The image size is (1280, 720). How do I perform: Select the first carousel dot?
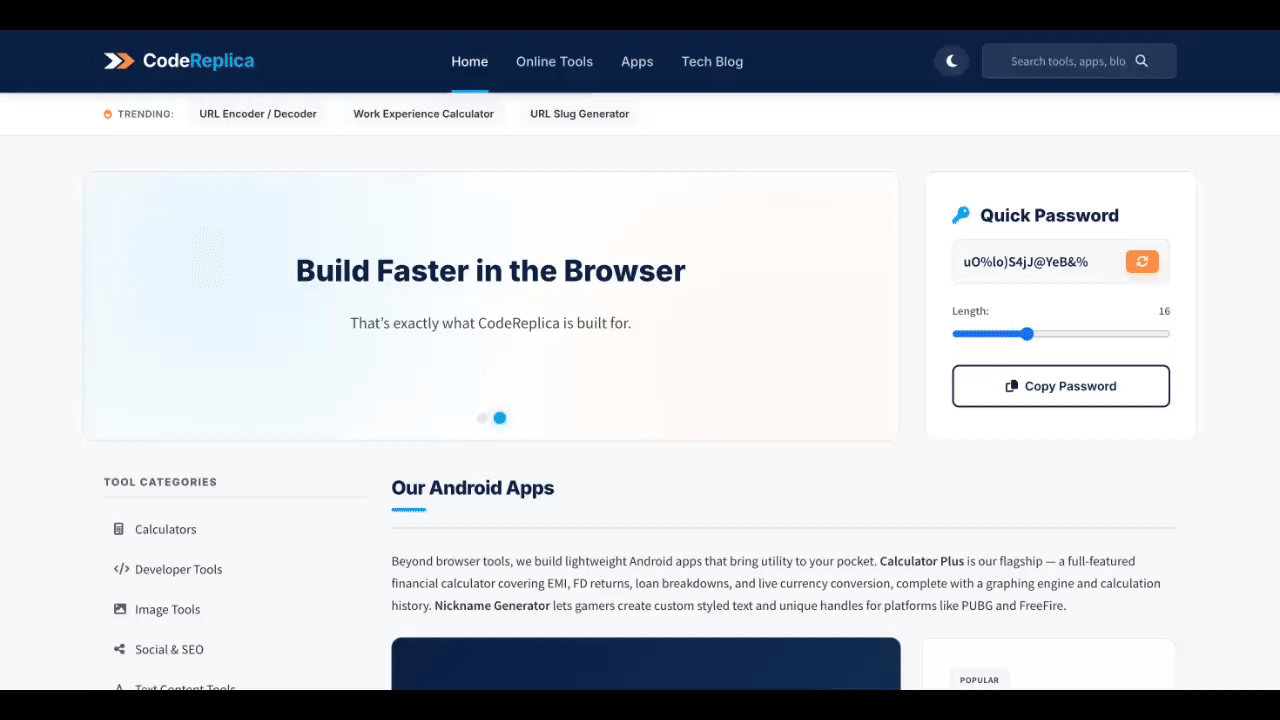483,418
